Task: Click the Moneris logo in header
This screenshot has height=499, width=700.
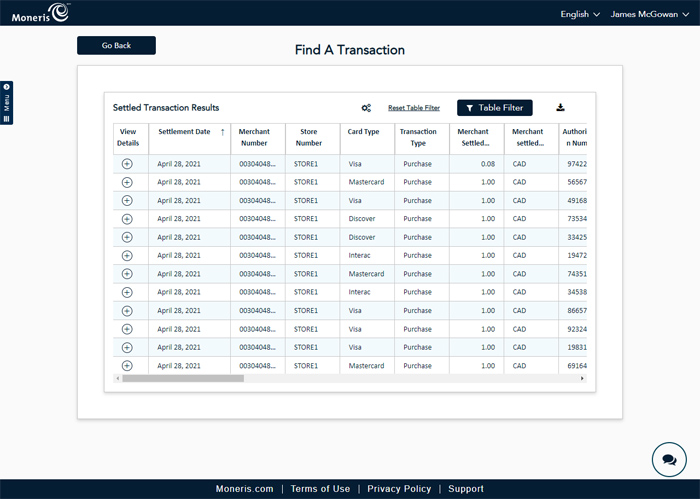Action: point(41,13)
